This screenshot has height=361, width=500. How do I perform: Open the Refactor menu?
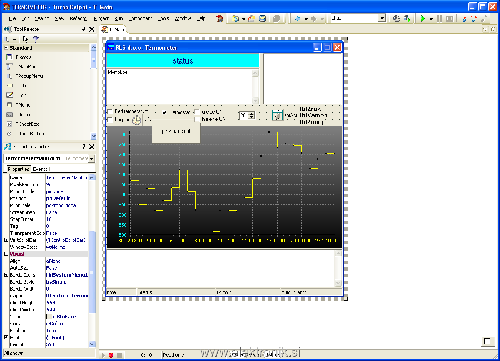point(78,19)
